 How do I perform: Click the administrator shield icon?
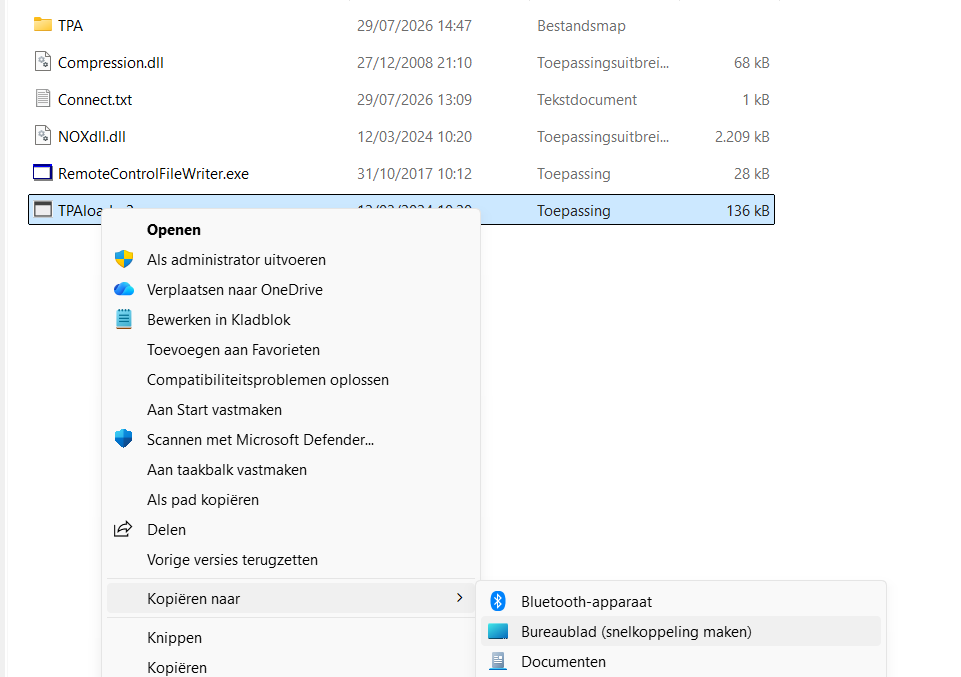pyautogui.click(x=124, y=259)
